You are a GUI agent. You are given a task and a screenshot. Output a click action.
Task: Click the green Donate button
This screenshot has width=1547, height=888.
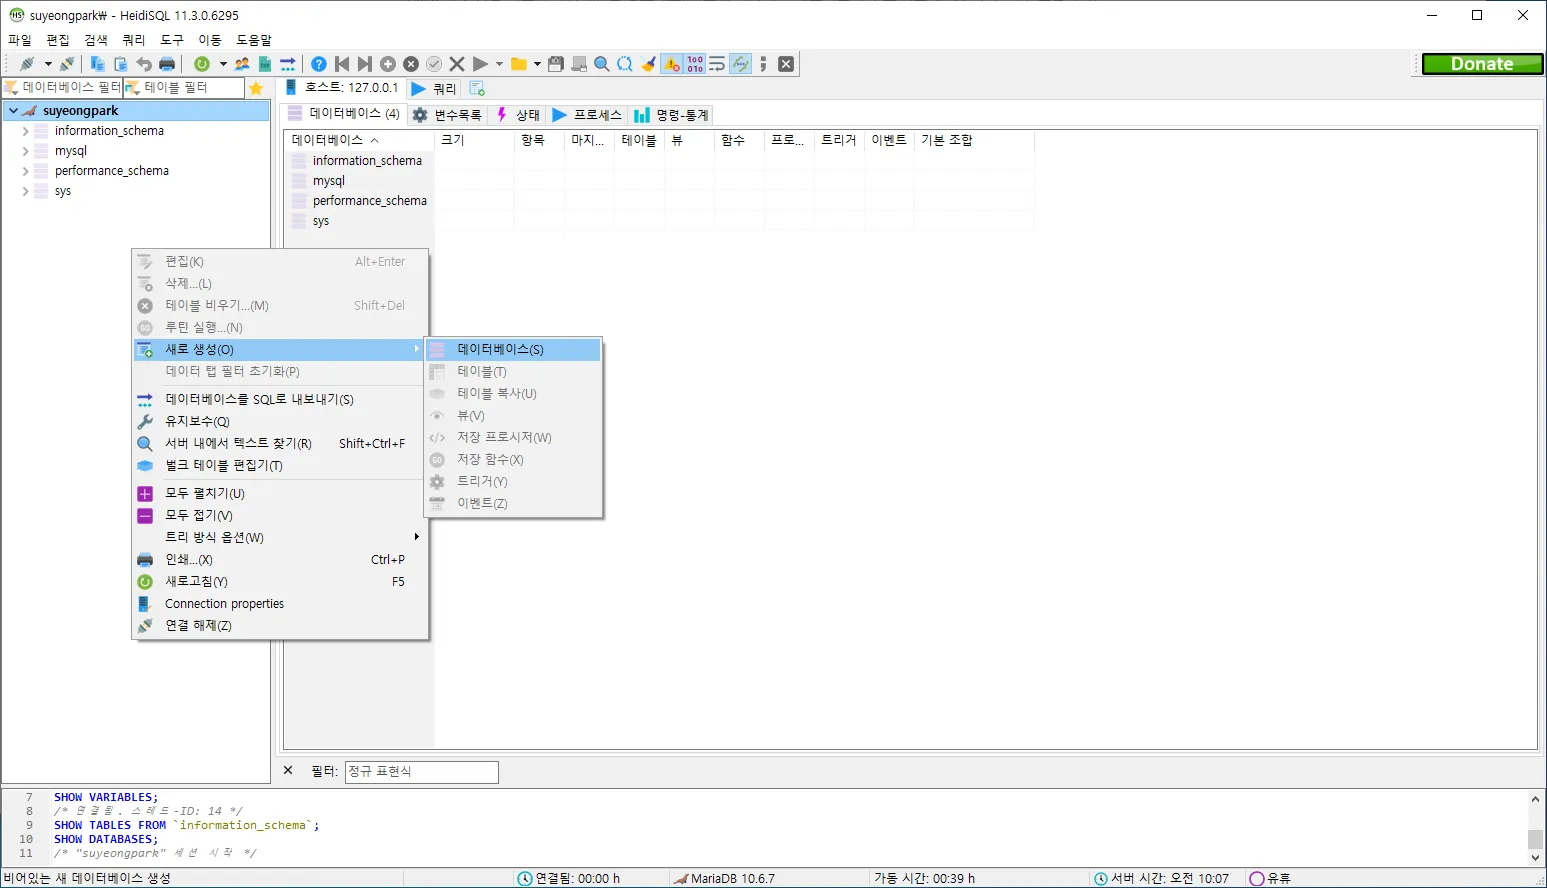click(x=1482, y=64)
